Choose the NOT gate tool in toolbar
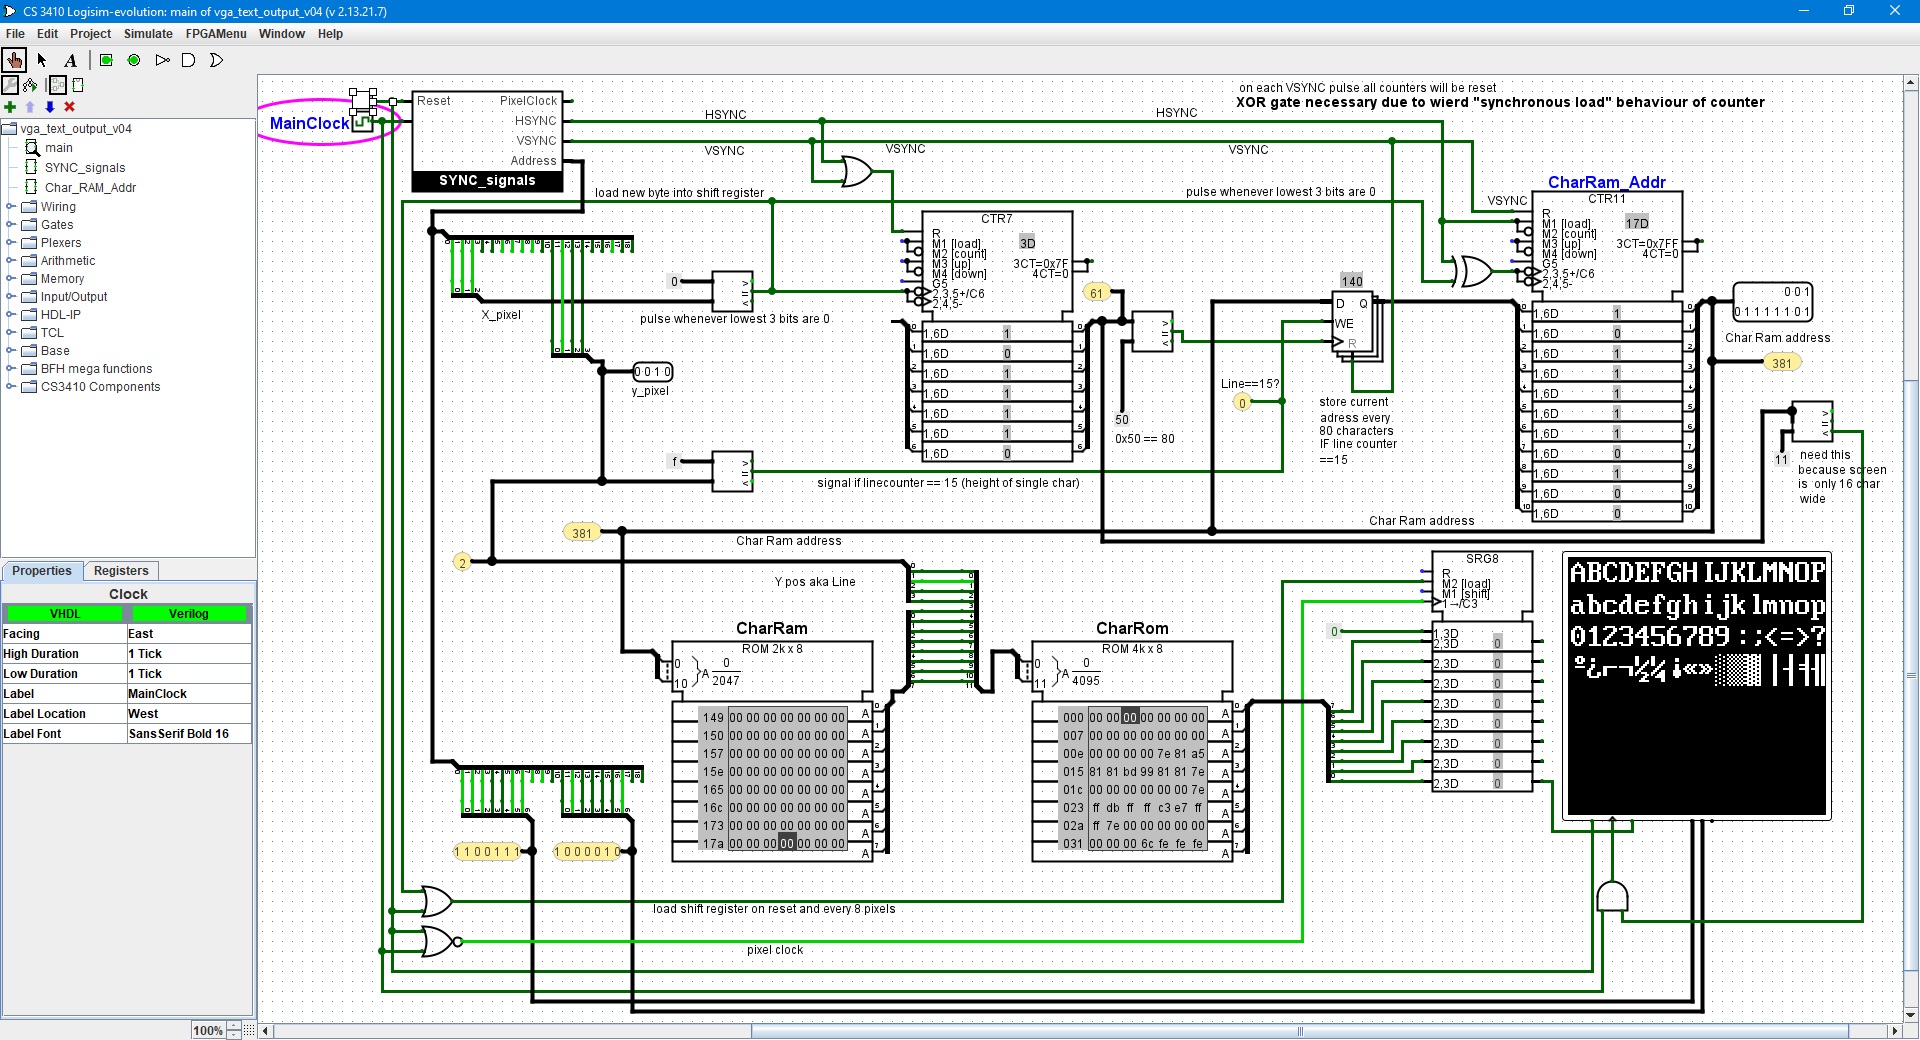 click(x=162, y=60)
